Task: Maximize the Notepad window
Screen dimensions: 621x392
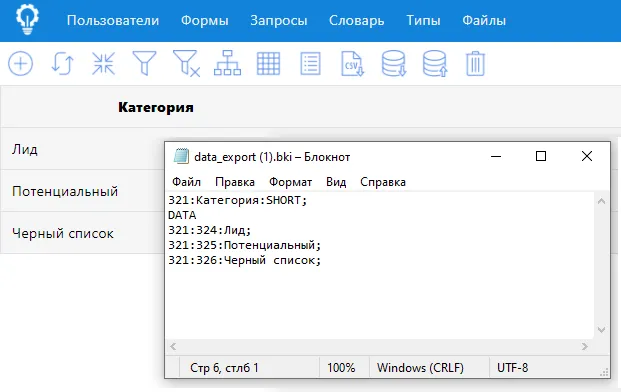Action: click(541, 156)
